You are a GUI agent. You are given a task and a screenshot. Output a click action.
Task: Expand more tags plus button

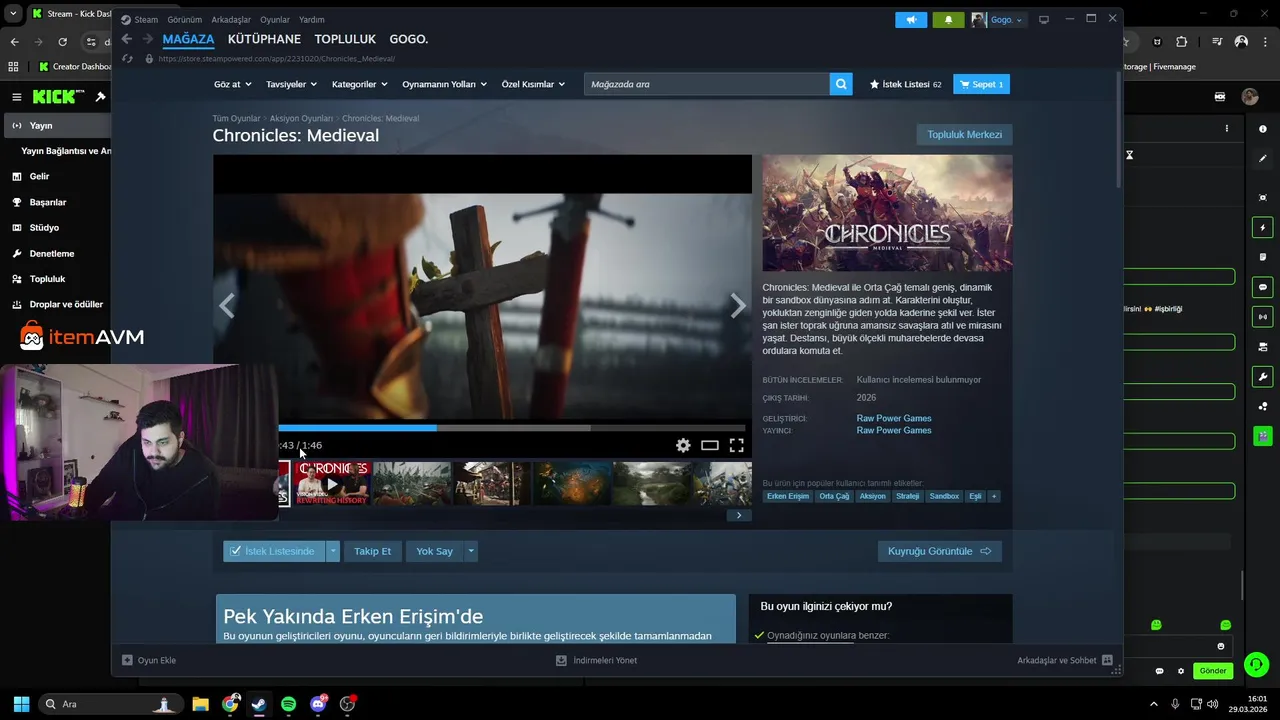coord(993,496)
